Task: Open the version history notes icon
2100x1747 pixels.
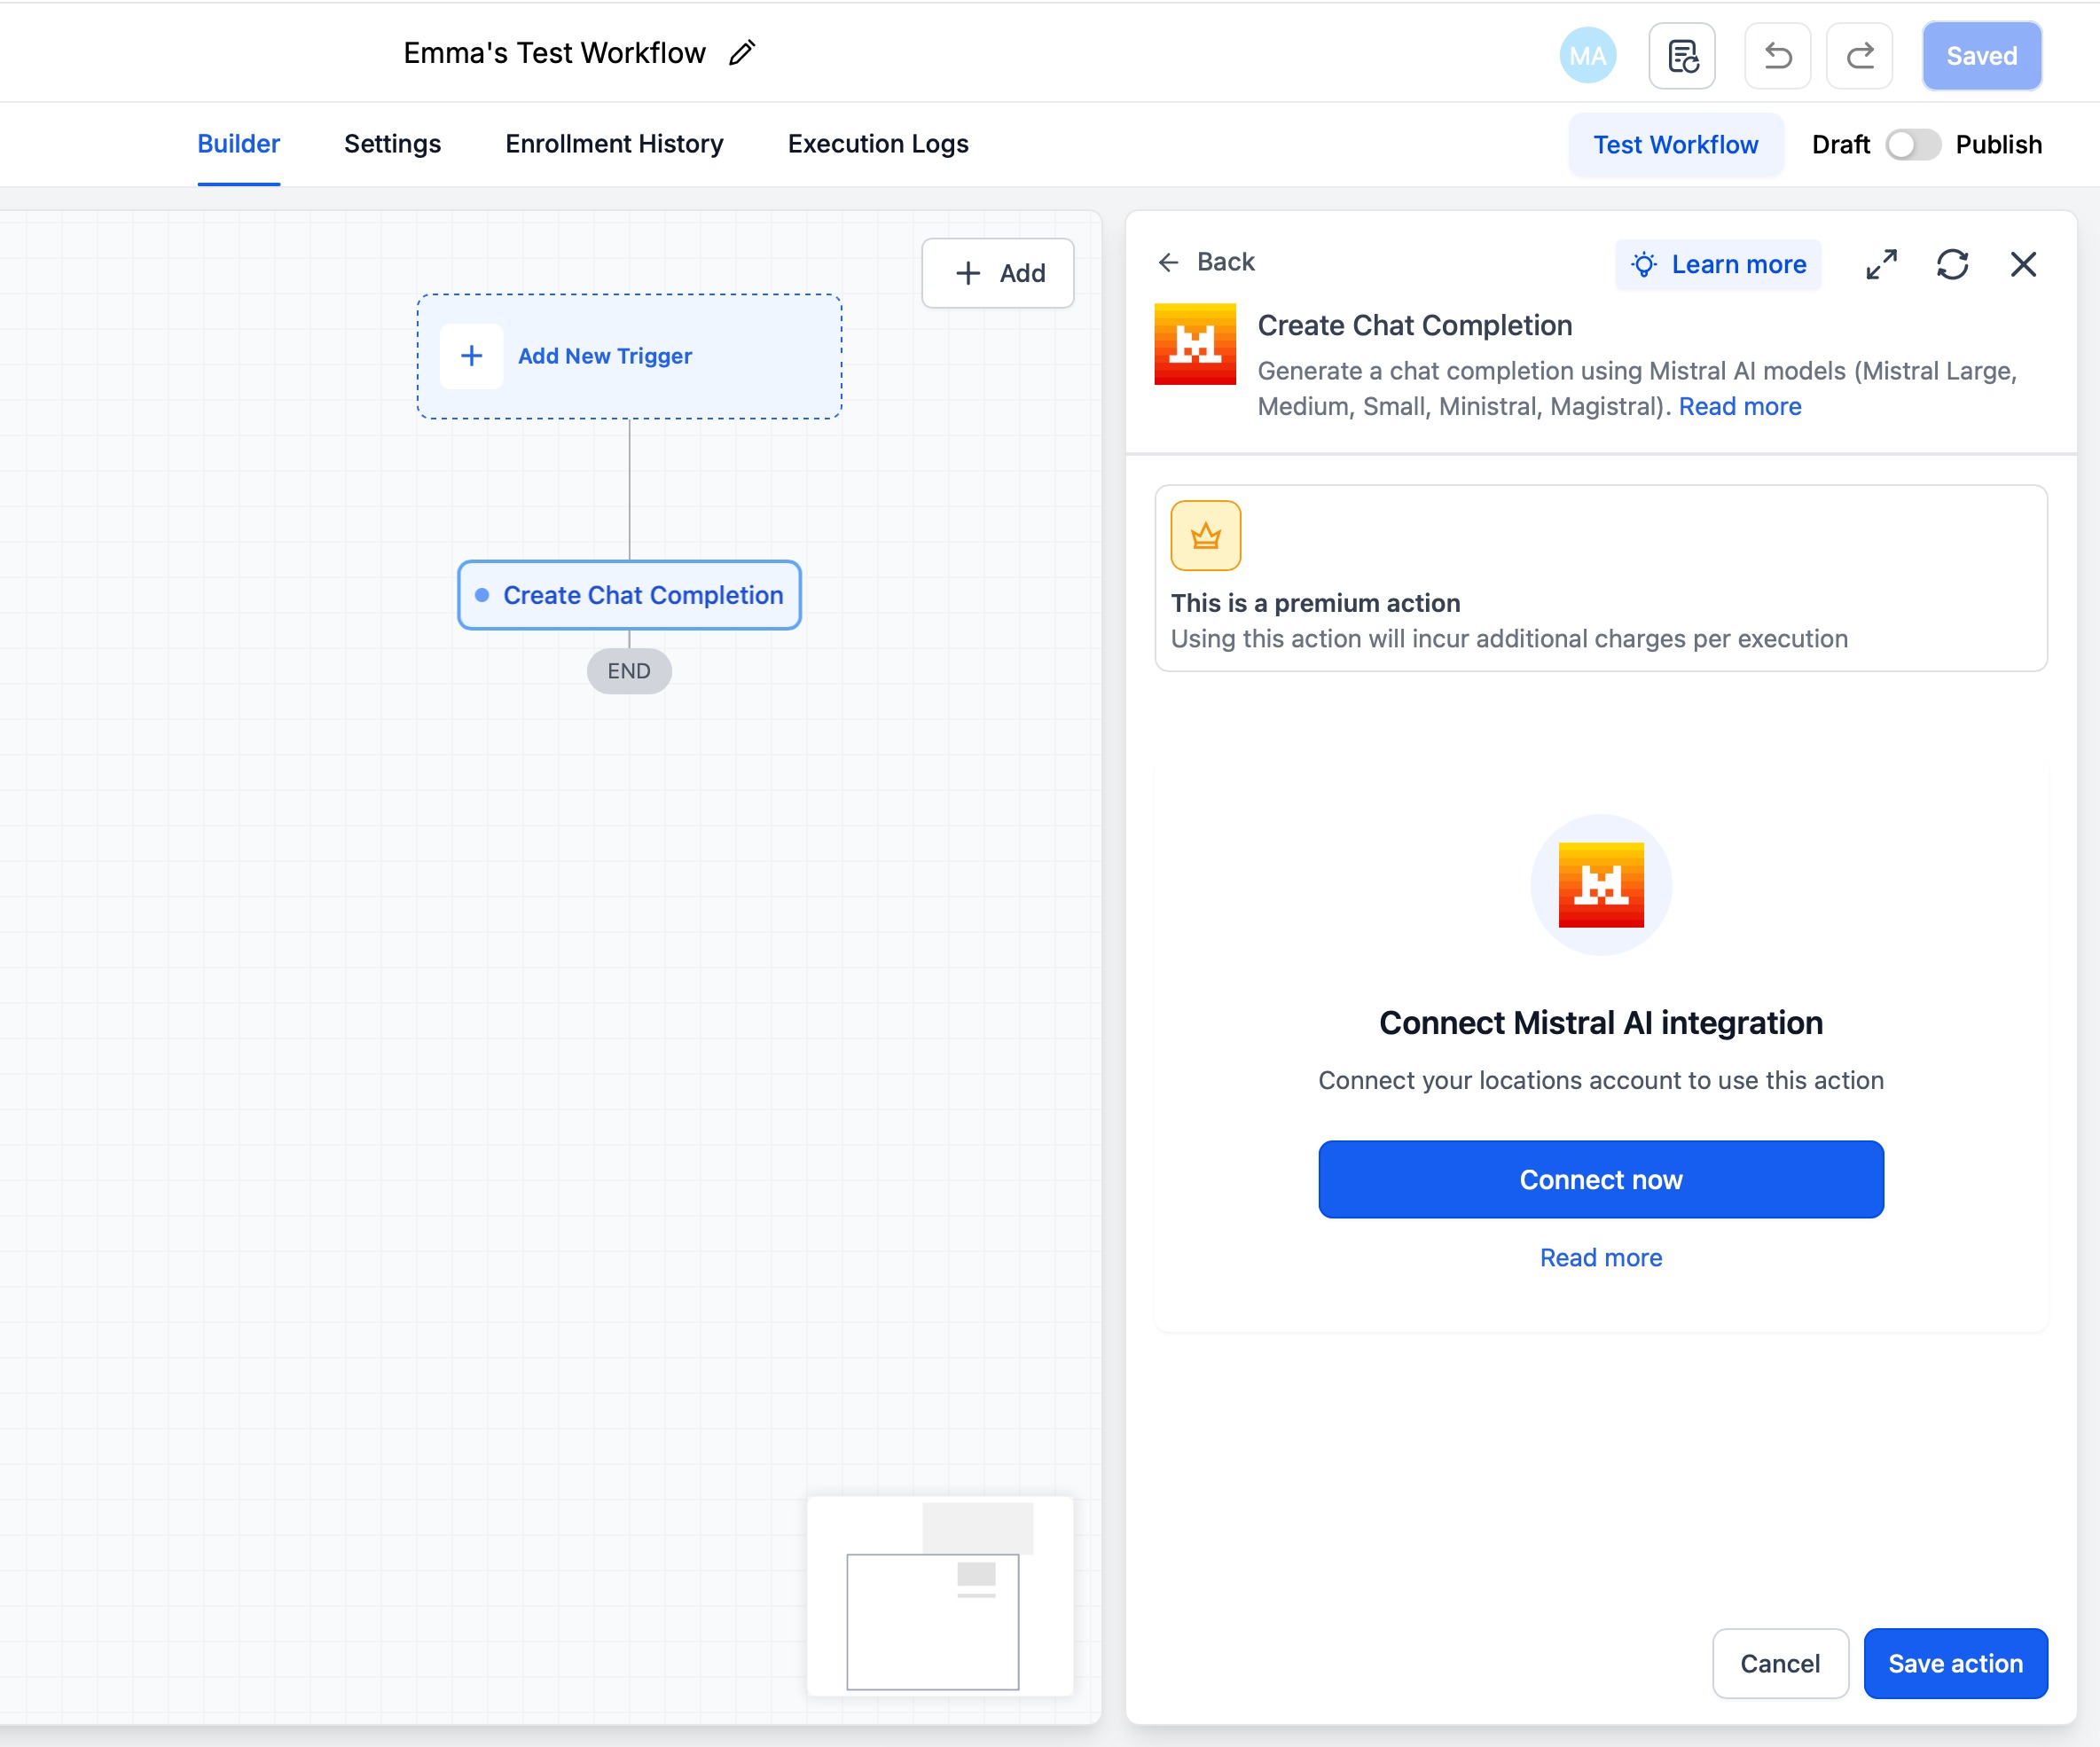Action: tap(1682, 56)
